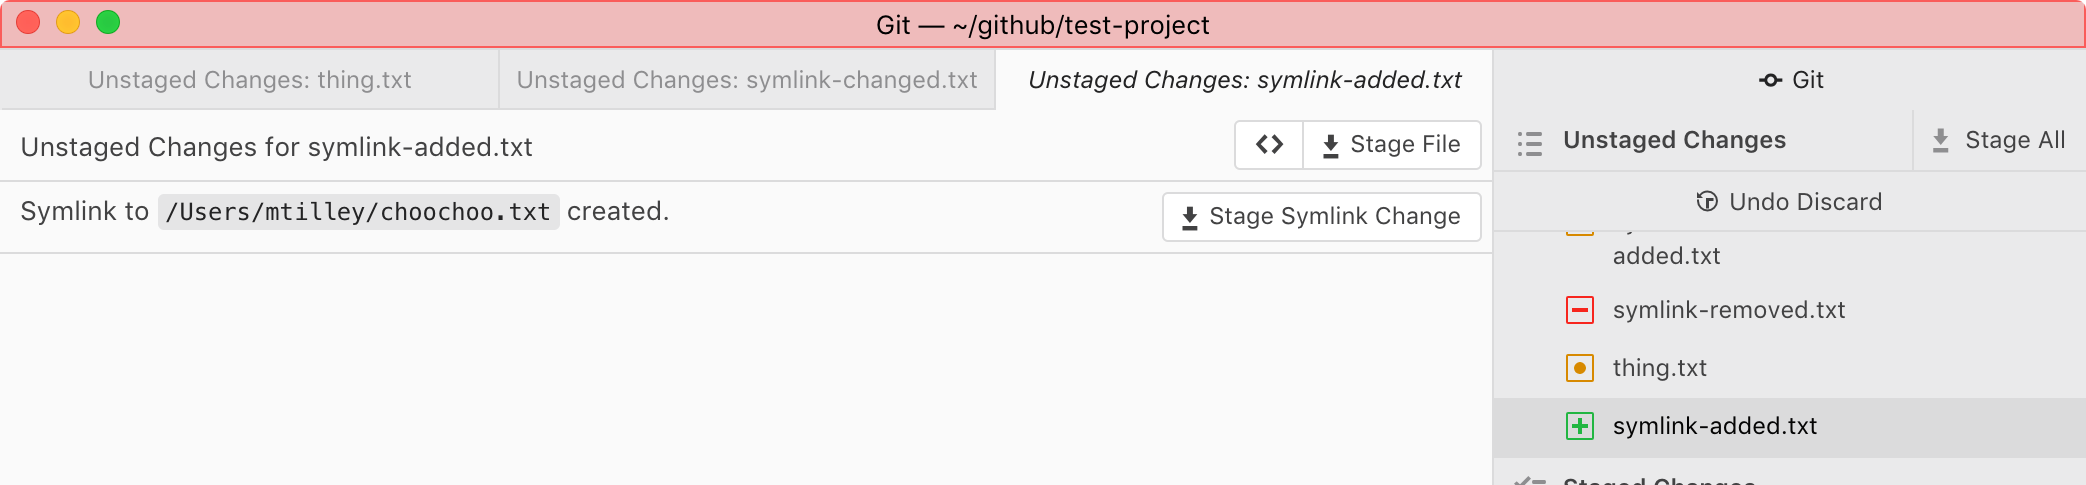Click the Unstaged Changes list icon
Image resolution: width=2086 pixels, height=485 pixels.
[1529, 143]
